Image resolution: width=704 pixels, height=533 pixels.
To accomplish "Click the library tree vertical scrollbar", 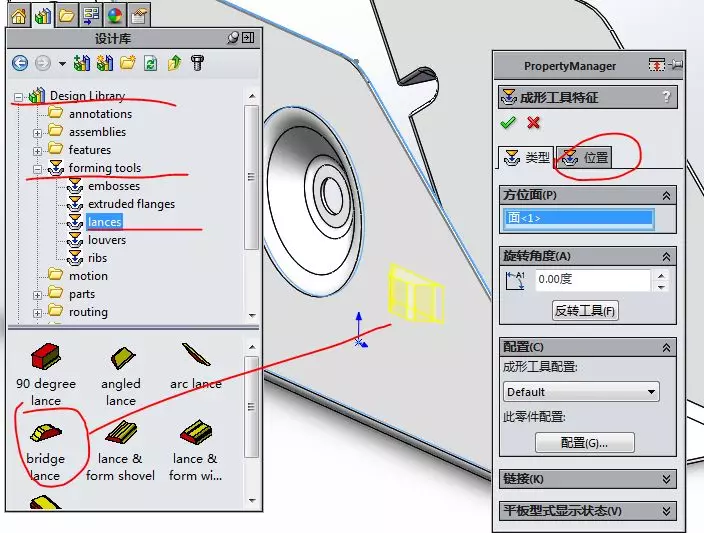I will pos(251,177).
